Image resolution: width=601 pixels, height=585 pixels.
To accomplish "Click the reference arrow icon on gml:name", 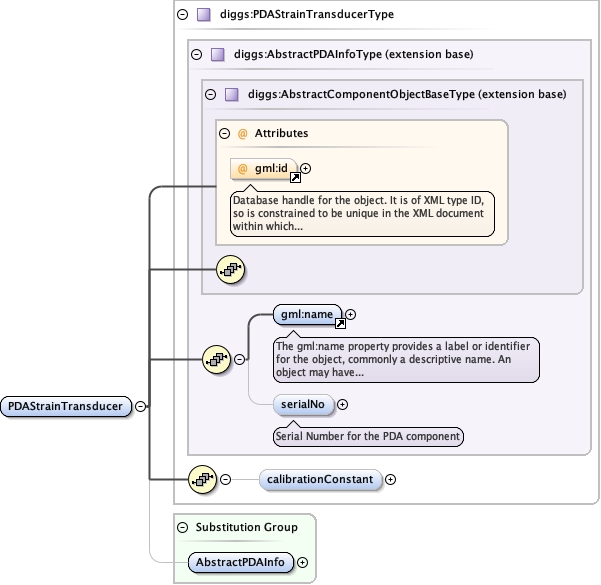I will [x=340, y=323].
